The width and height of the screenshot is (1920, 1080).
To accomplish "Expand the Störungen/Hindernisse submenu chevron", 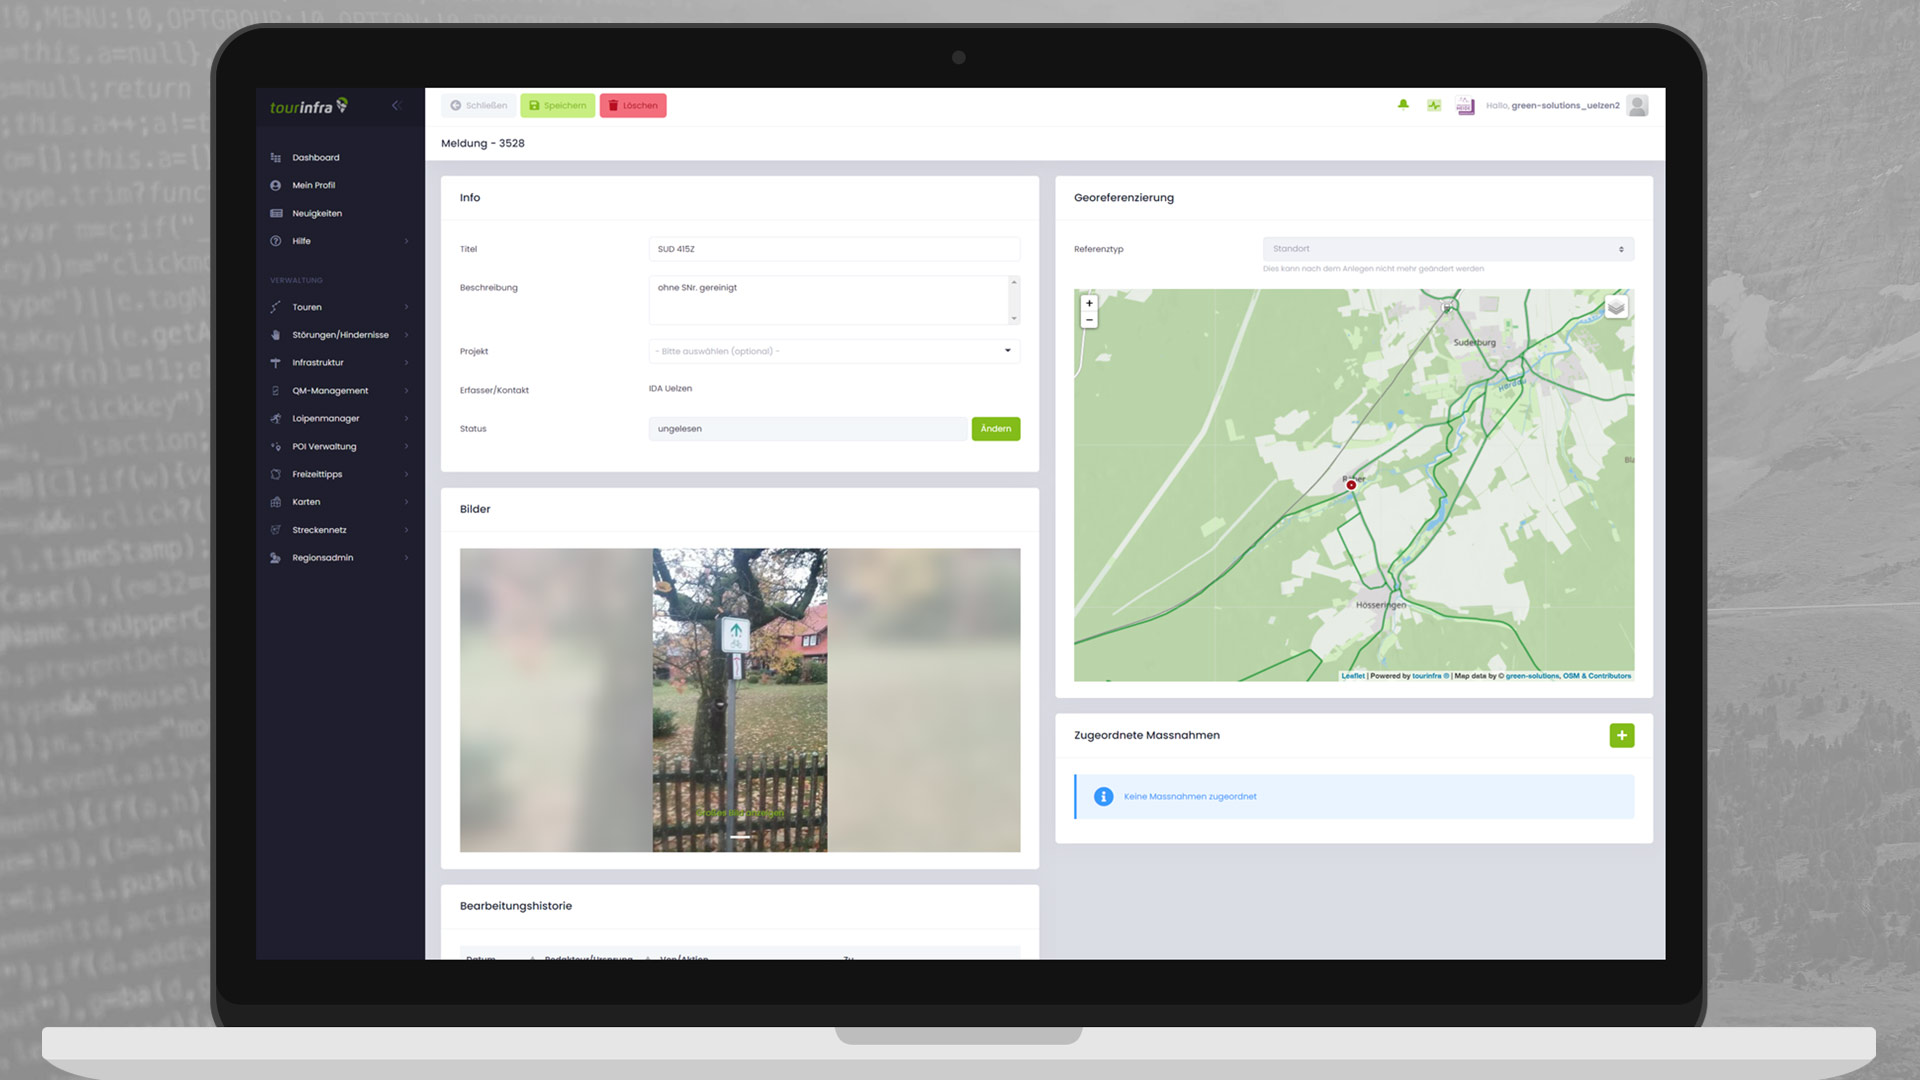I will point(406,335).
